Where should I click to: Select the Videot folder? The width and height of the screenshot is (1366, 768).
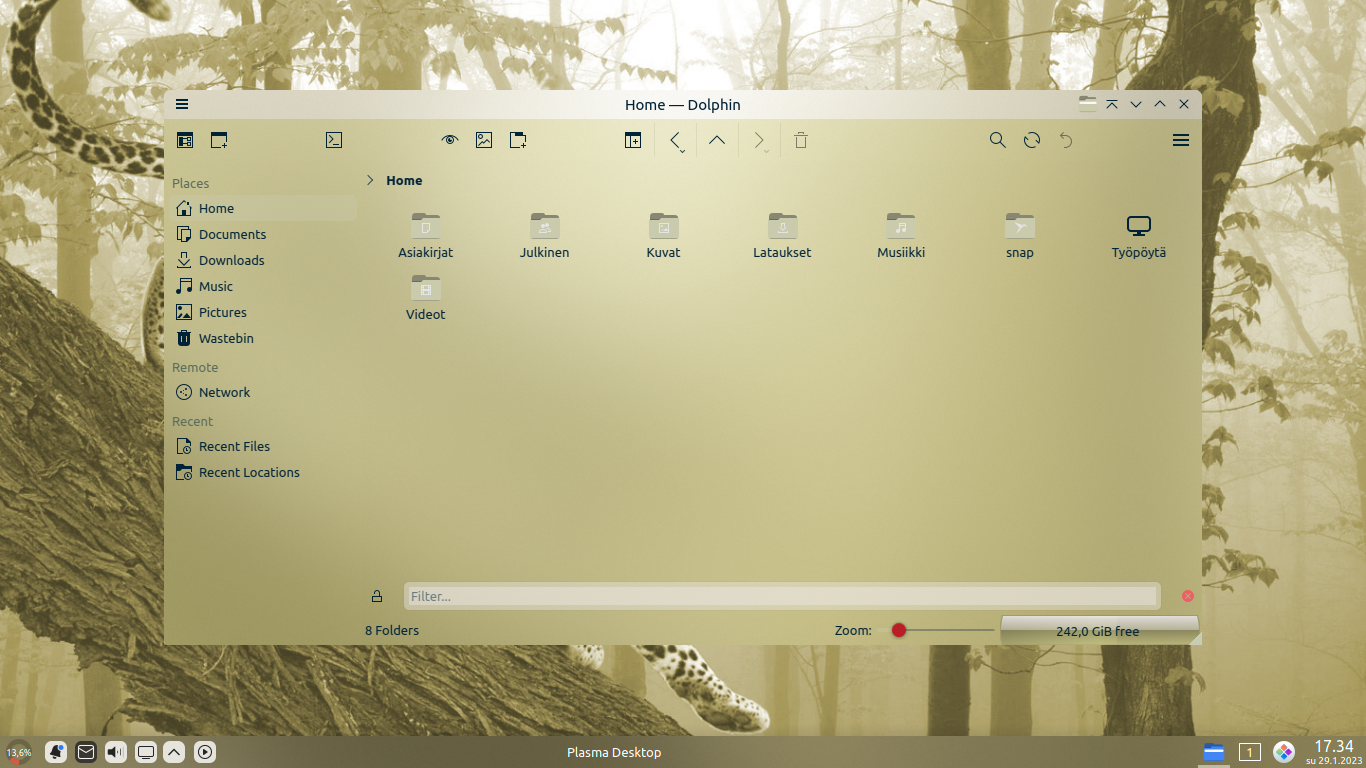pos(426,297)
